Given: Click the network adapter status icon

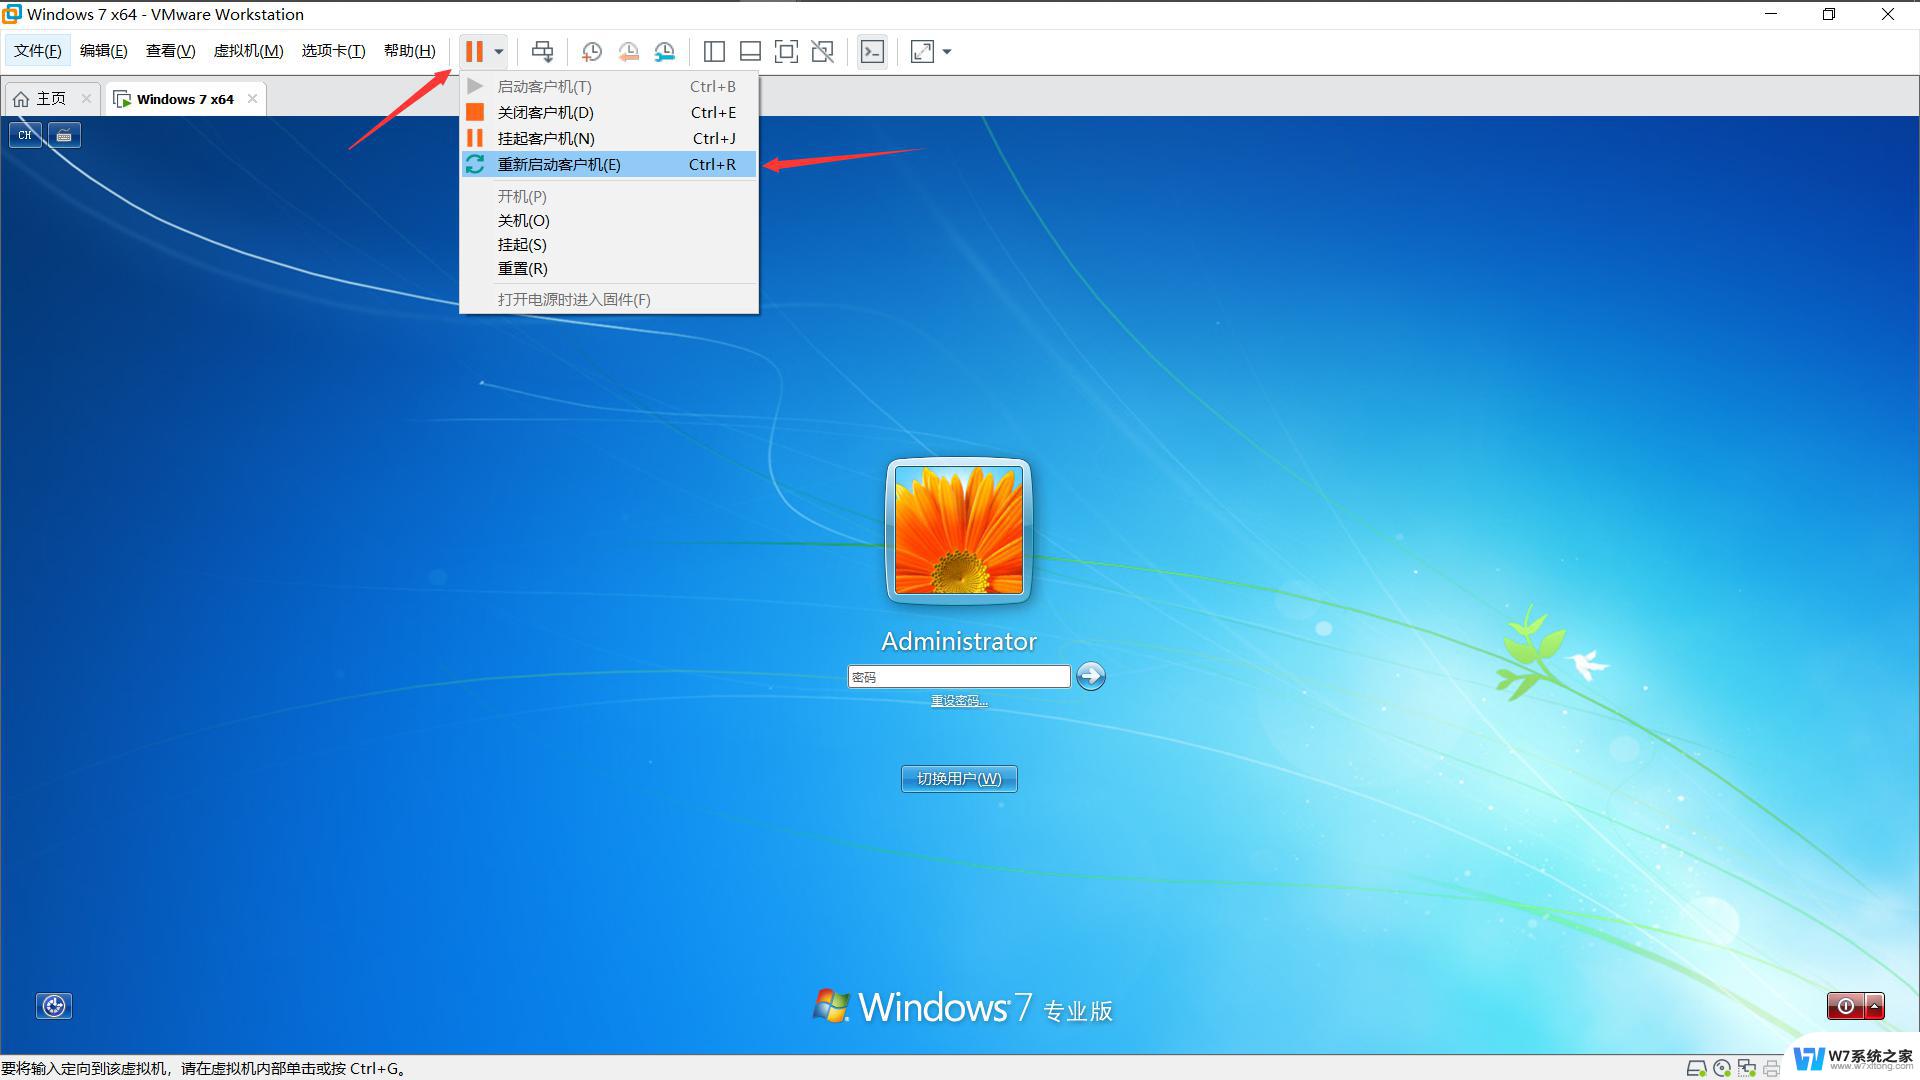Looking at the screenshot, I should 1747,1068.
